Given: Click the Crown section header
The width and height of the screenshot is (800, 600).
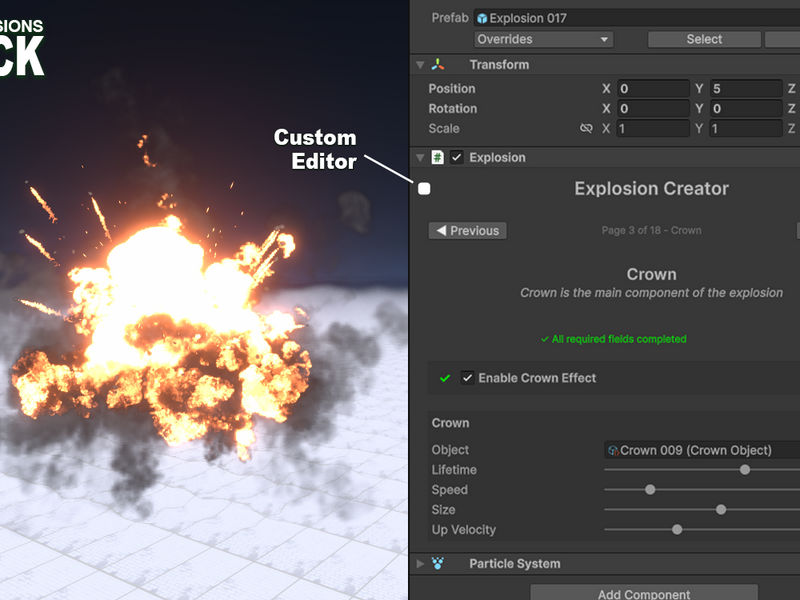Looking at the screenshot, I should 451,423.
